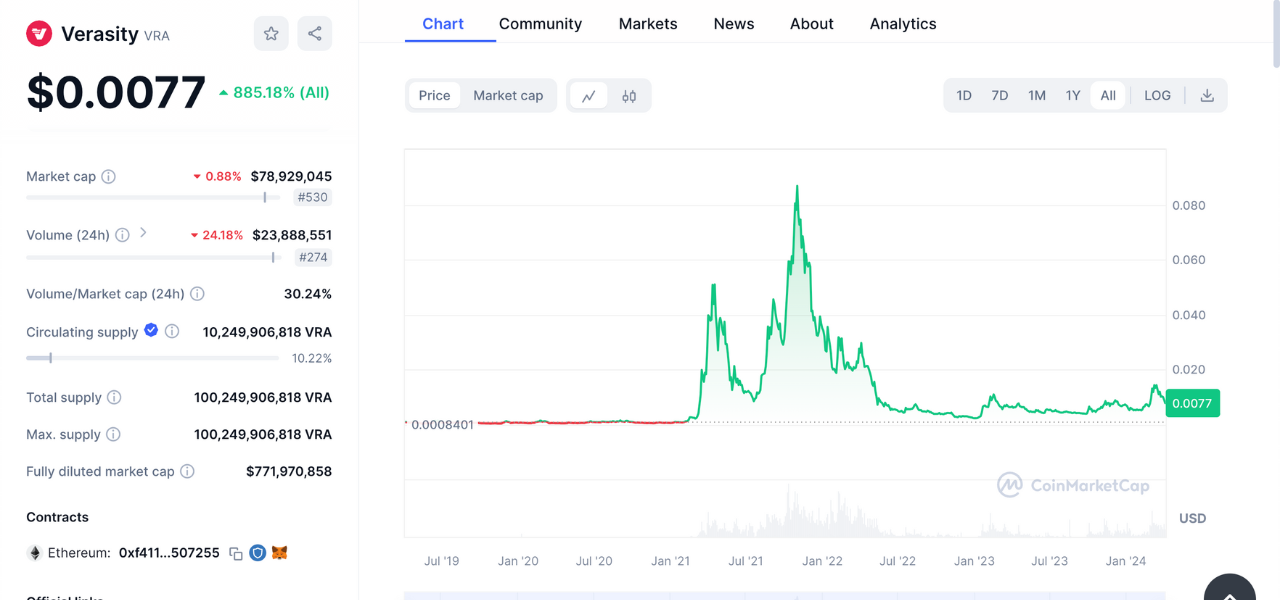This screenshot has height=600, width=1280.
Task: Toggle chart to Market cap view
Action: 508,96
